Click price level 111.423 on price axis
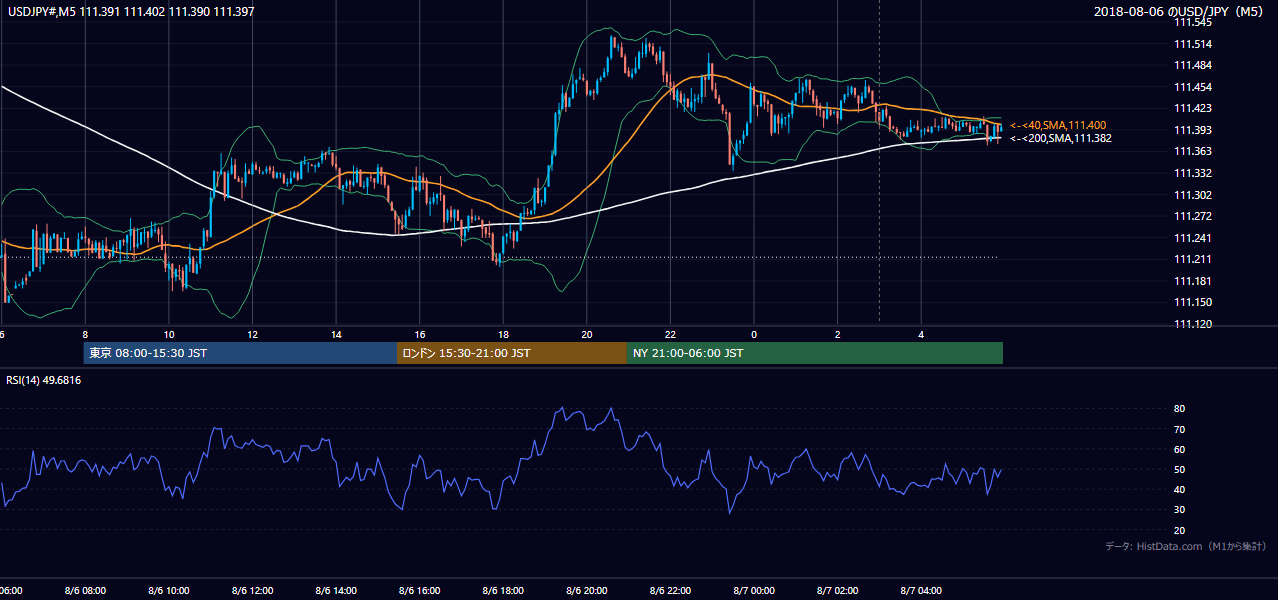The width and height of the screenshot is (1278, 600). coord(1193,108)
